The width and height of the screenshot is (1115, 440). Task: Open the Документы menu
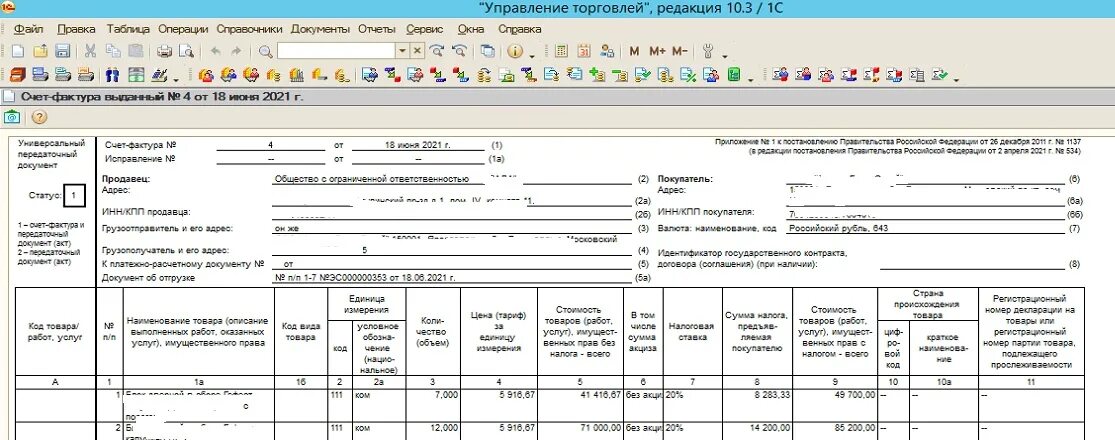pyautogui.click(x=320, y=29)
